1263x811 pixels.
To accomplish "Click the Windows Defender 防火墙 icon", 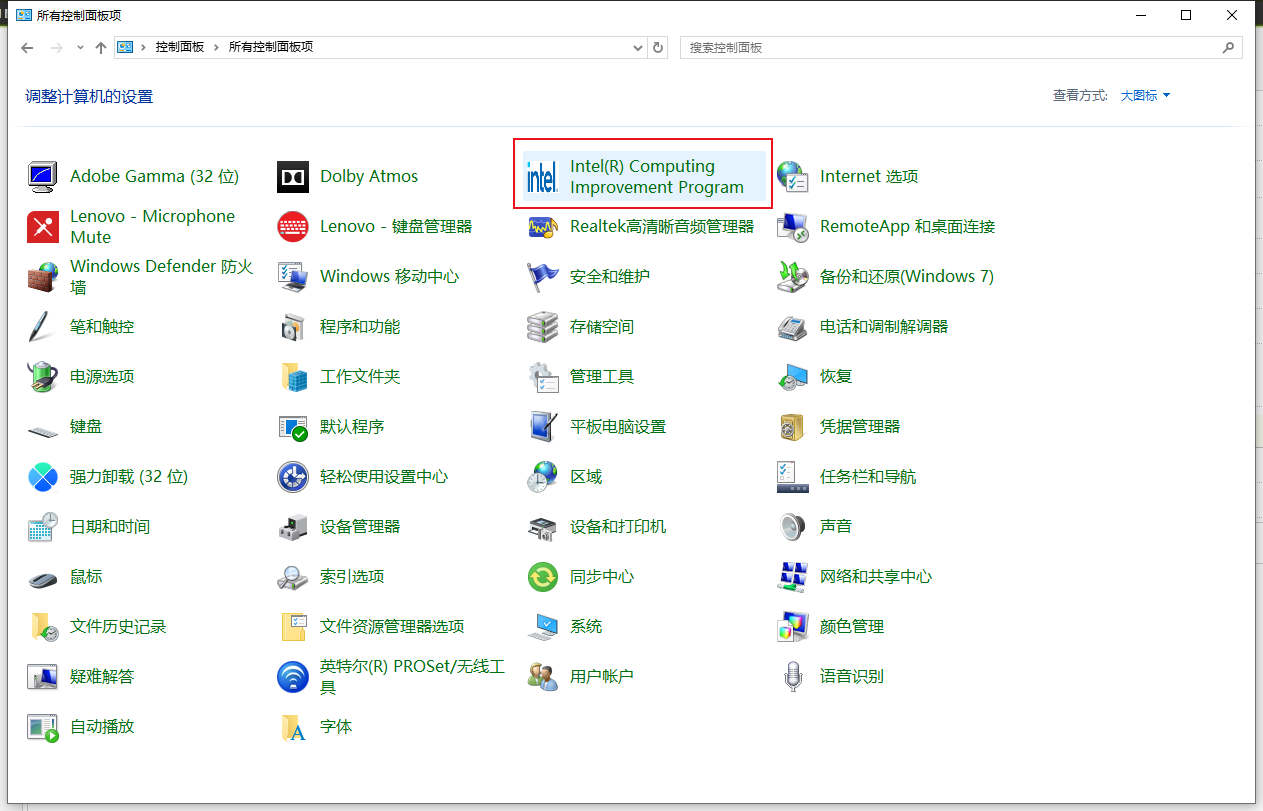I will 43,277.
